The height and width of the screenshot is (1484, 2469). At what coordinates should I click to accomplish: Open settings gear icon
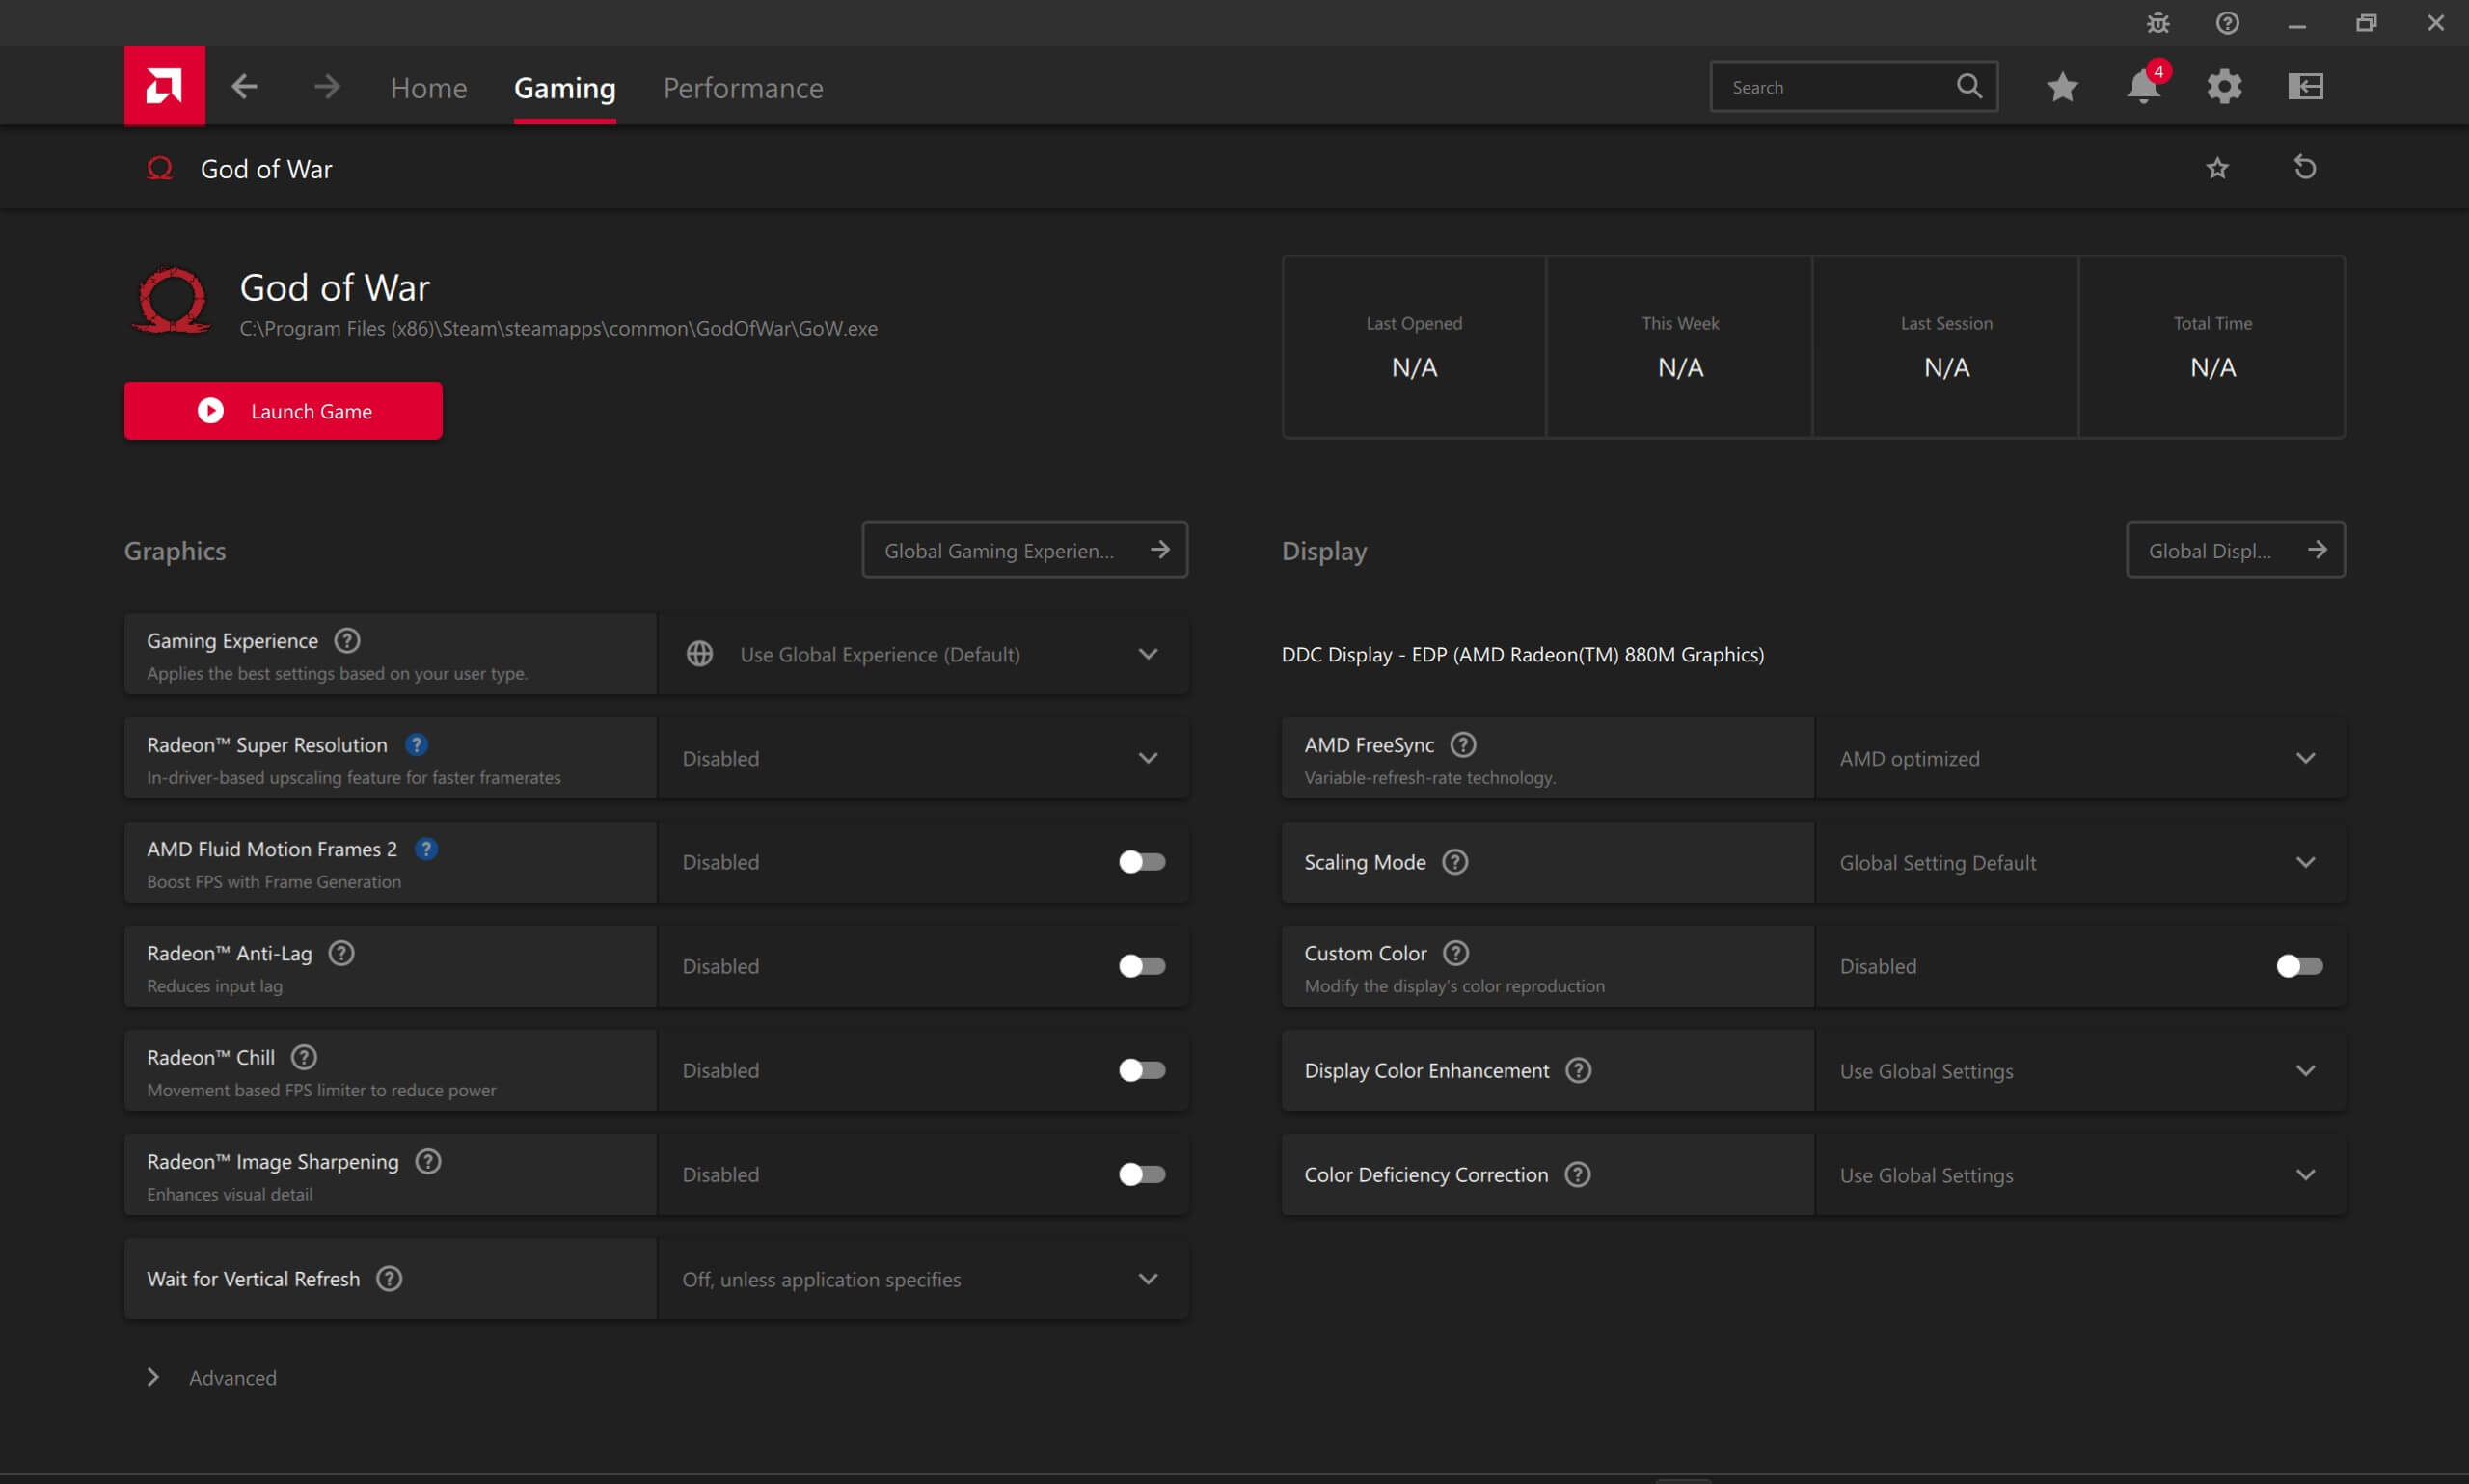point(2224,87)
